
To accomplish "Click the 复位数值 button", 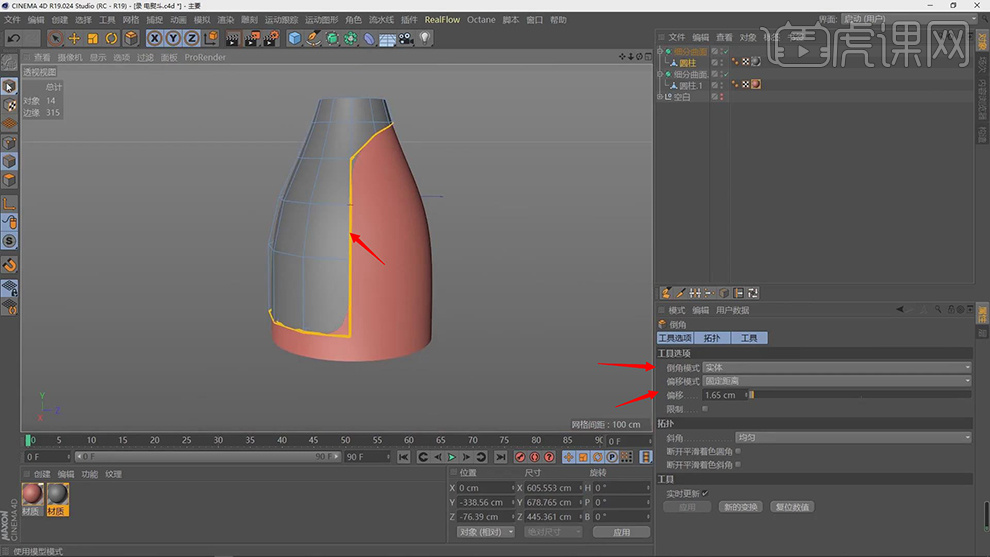I will [x=793, y=507].
